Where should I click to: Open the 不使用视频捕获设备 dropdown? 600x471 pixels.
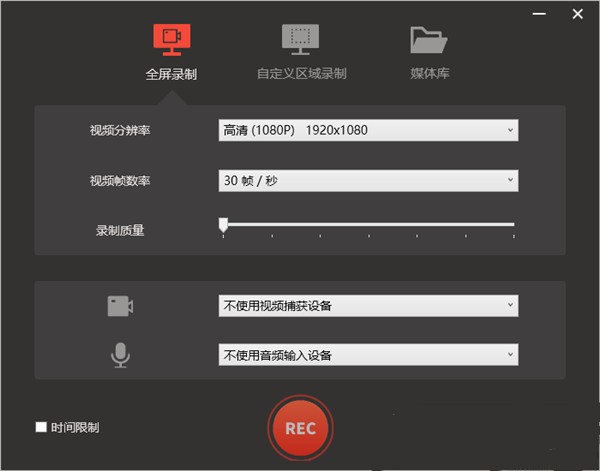pos(368,305)
